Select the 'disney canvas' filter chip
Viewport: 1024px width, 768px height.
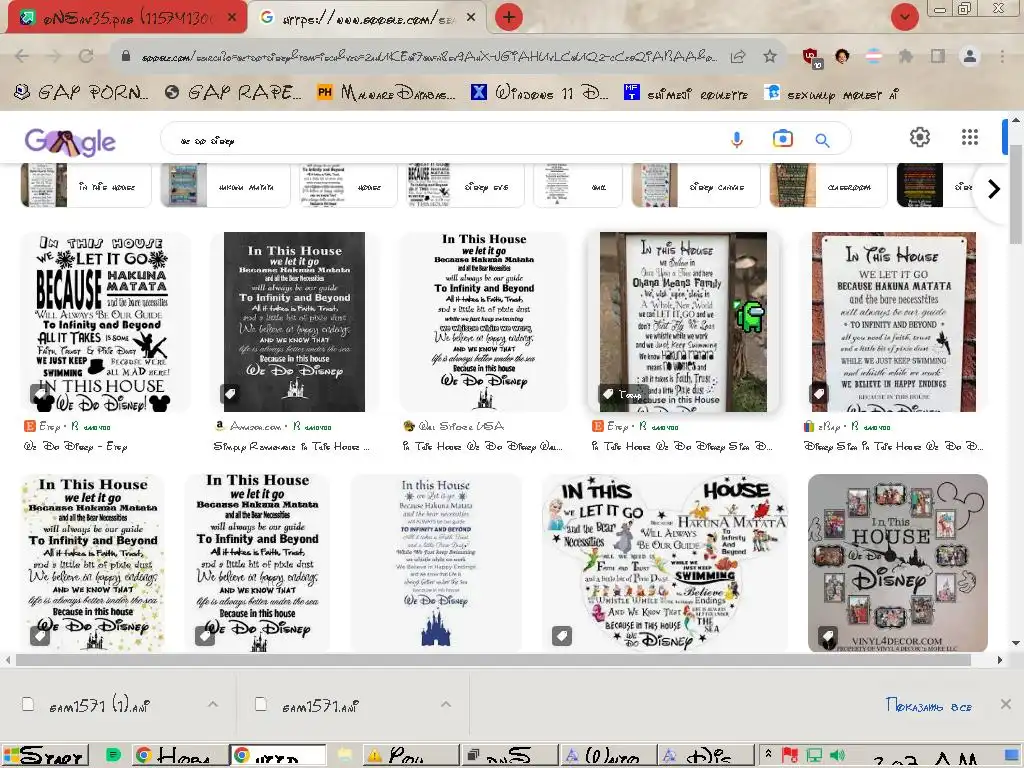click(x=696, y=185)
